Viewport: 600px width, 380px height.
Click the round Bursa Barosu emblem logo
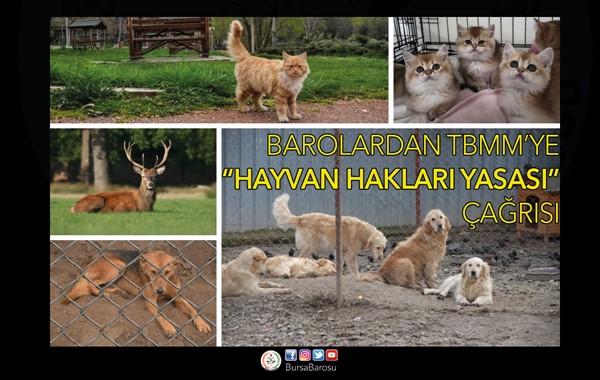tap(271, 360)
